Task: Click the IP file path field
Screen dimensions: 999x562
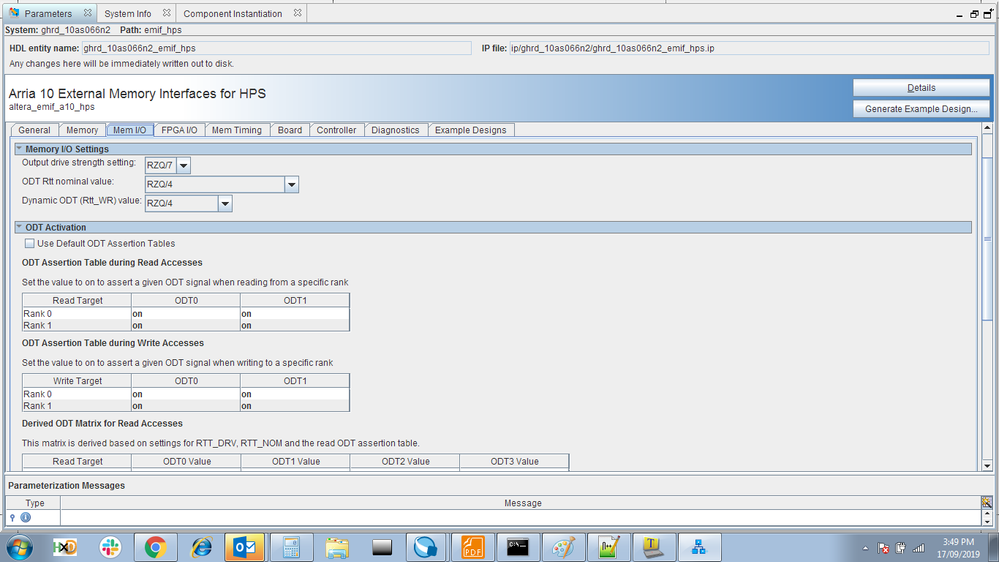Action: pyautogui.click(x=749, y=48)
